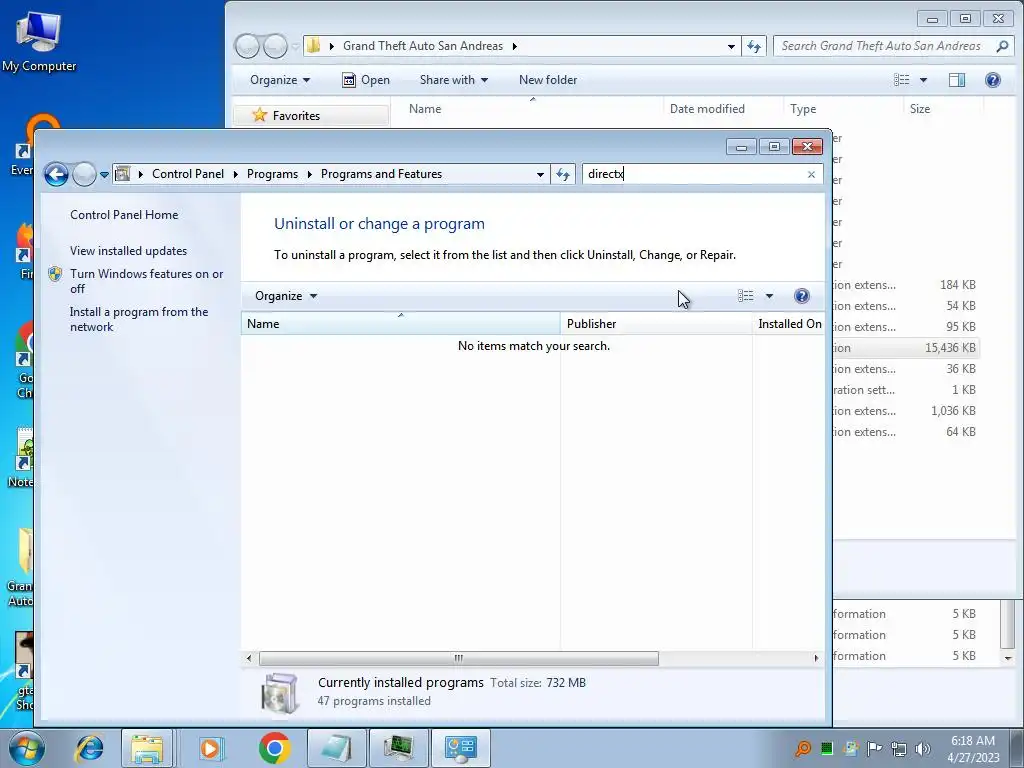Click the orange magnifier tray icon

803,748
